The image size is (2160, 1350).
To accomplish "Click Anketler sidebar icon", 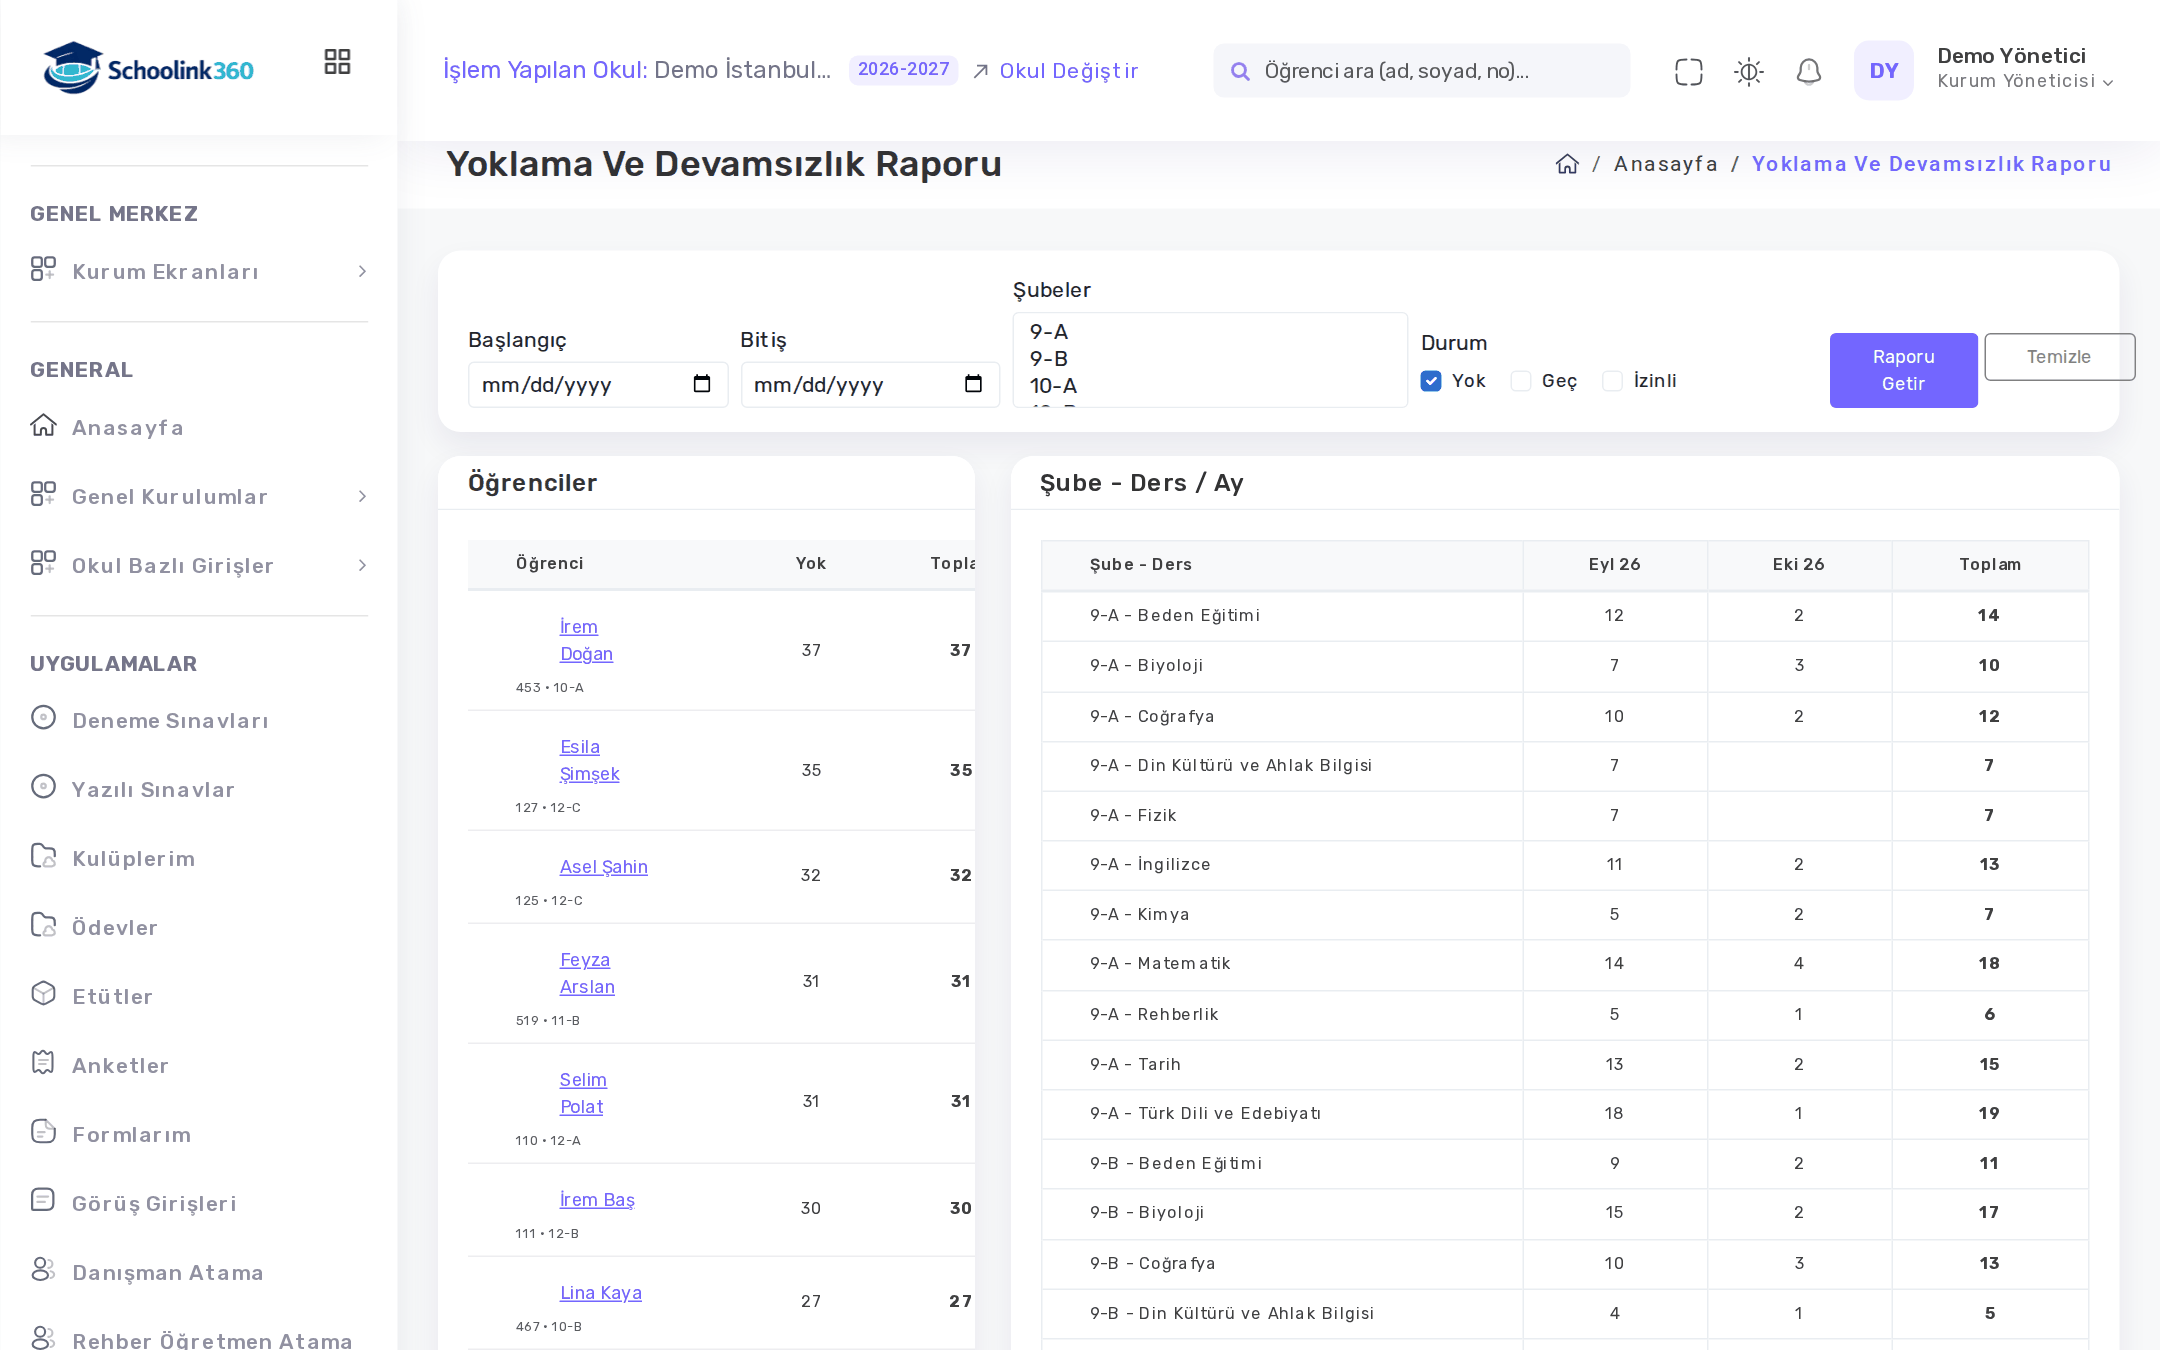I will pos(43,1063).
